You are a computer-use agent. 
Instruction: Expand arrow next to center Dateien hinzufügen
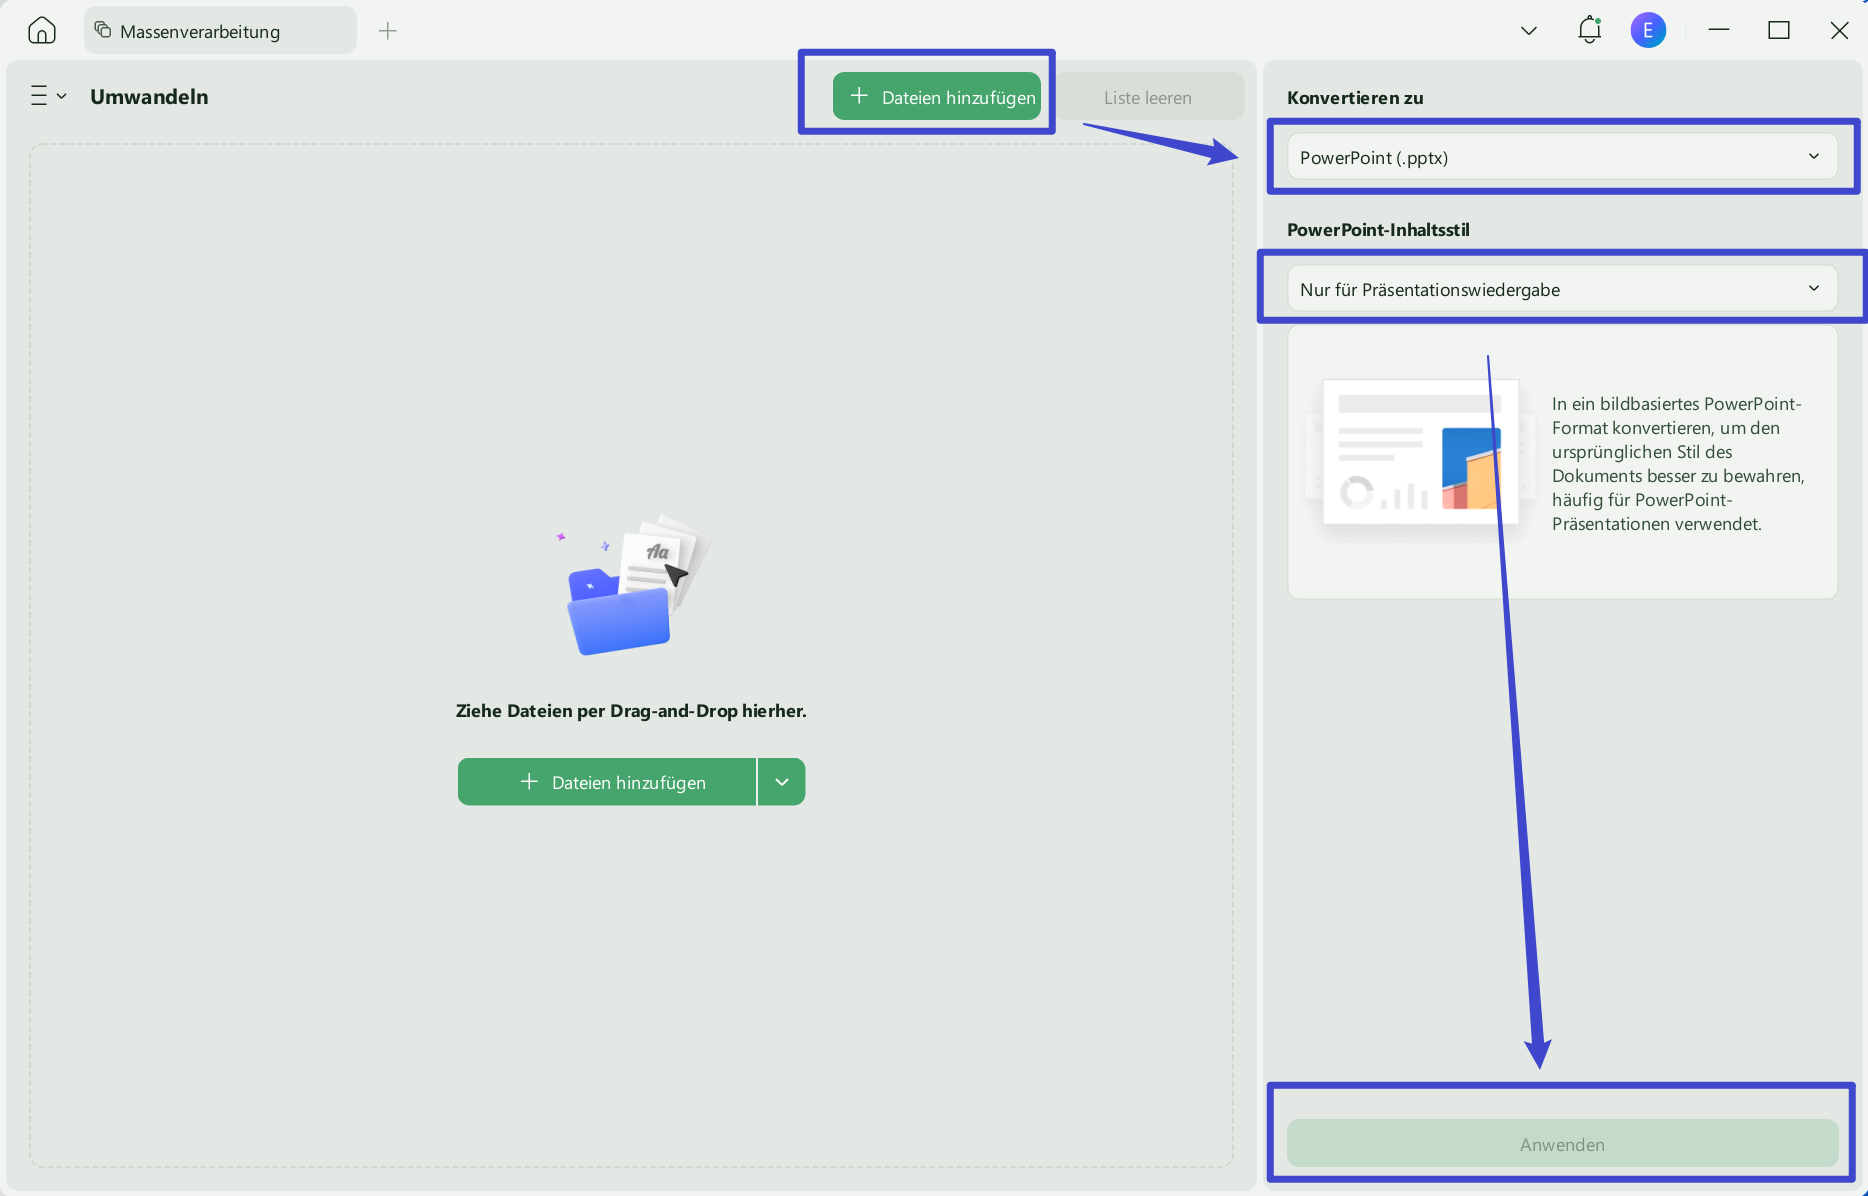782,782
